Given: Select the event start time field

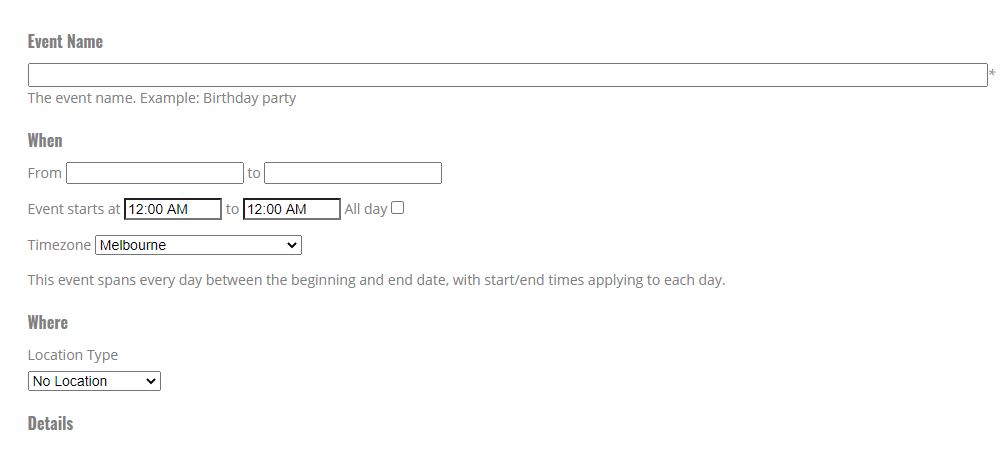Looking at the screenshot, I should click(173, 209).
